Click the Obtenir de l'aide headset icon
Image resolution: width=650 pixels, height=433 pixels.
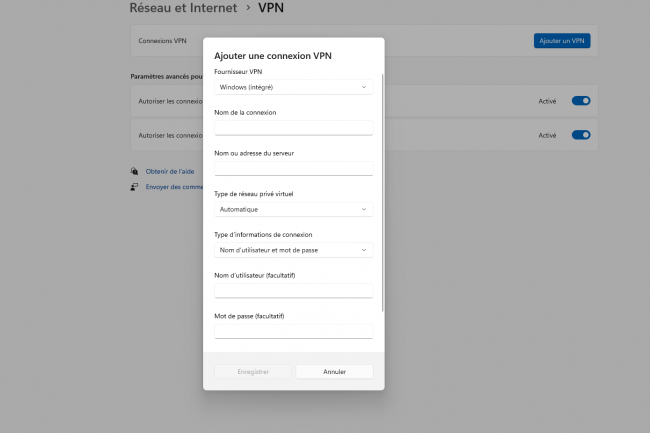point(134,172)
